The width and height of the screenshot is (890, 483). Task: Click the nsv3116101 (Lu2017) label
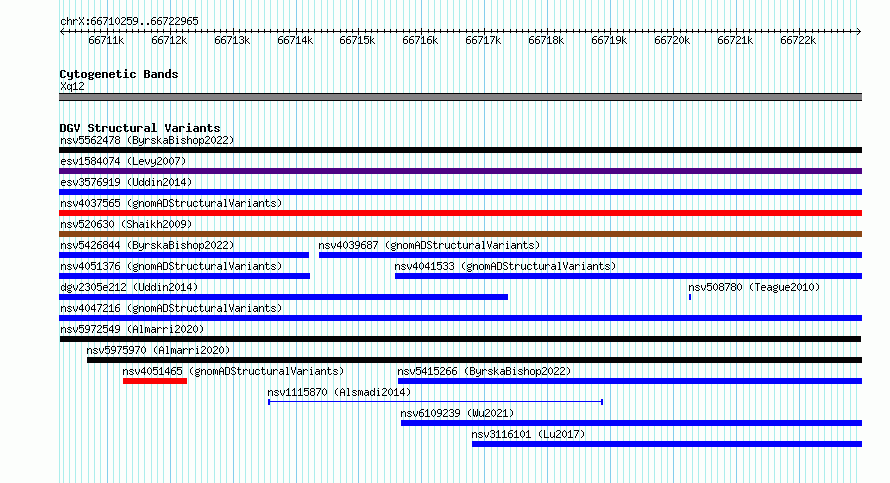(528, 434)
